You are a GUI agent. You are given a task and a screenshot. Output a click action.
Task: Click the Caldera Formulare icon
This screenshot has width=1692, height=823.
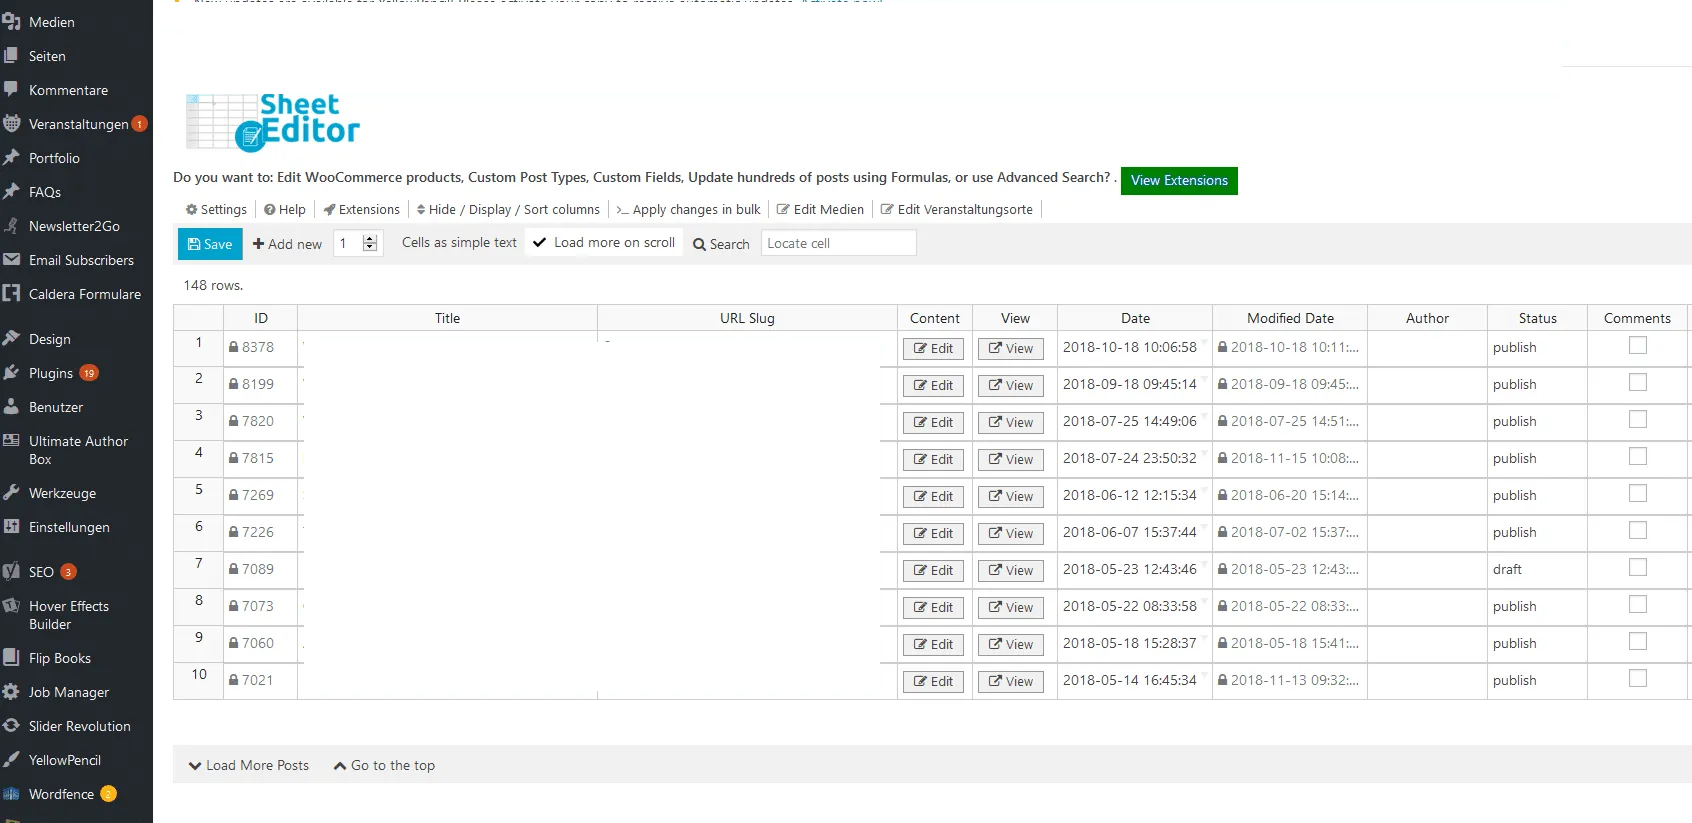11,293
